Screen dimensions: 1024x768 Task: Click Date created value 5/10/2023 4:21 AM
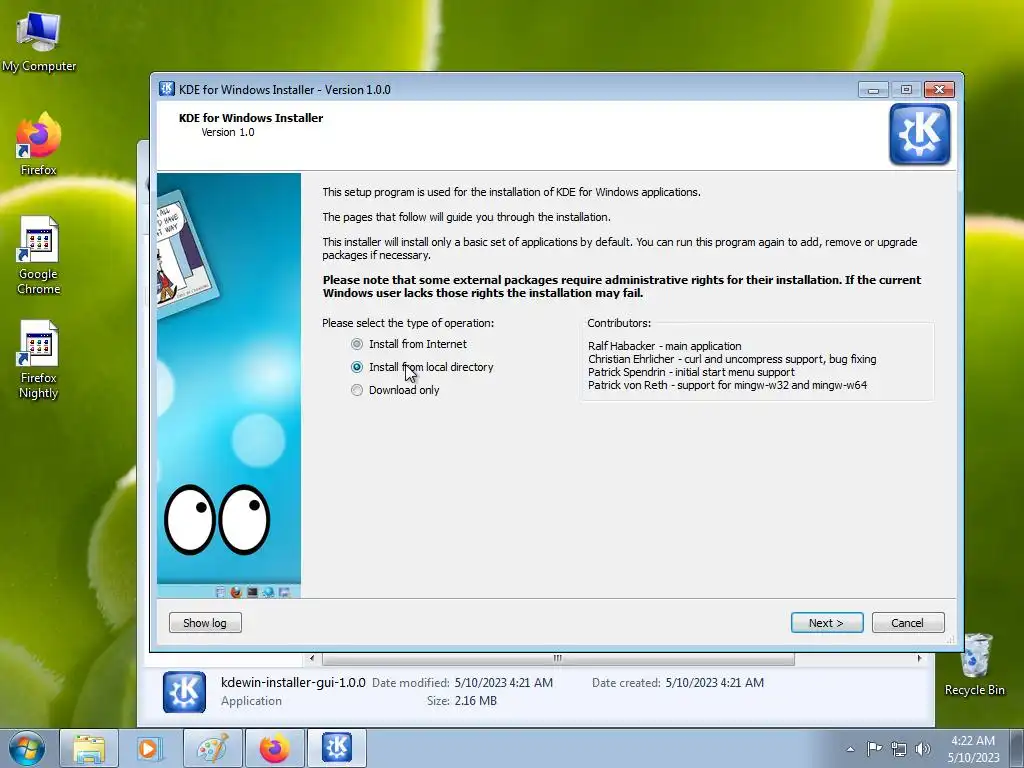(x=714, y=682)
